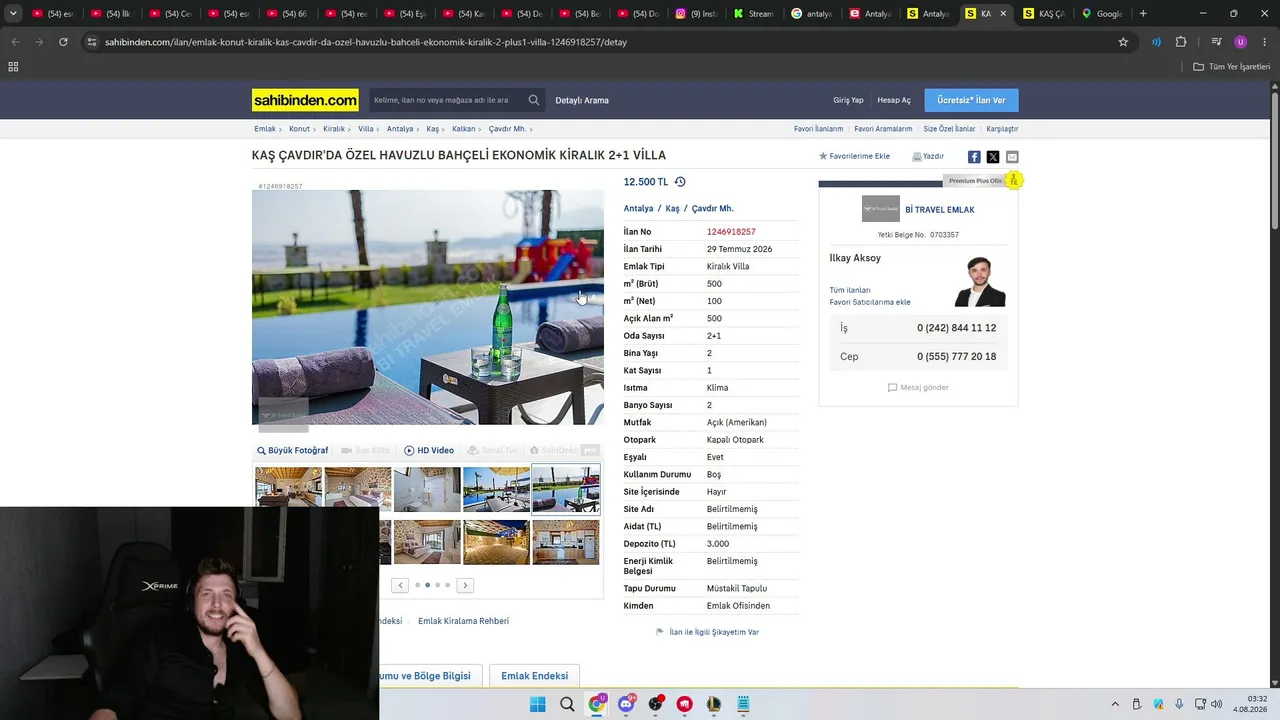
Task: Switch to the Instagram browser tab
Action: (696, 14)
